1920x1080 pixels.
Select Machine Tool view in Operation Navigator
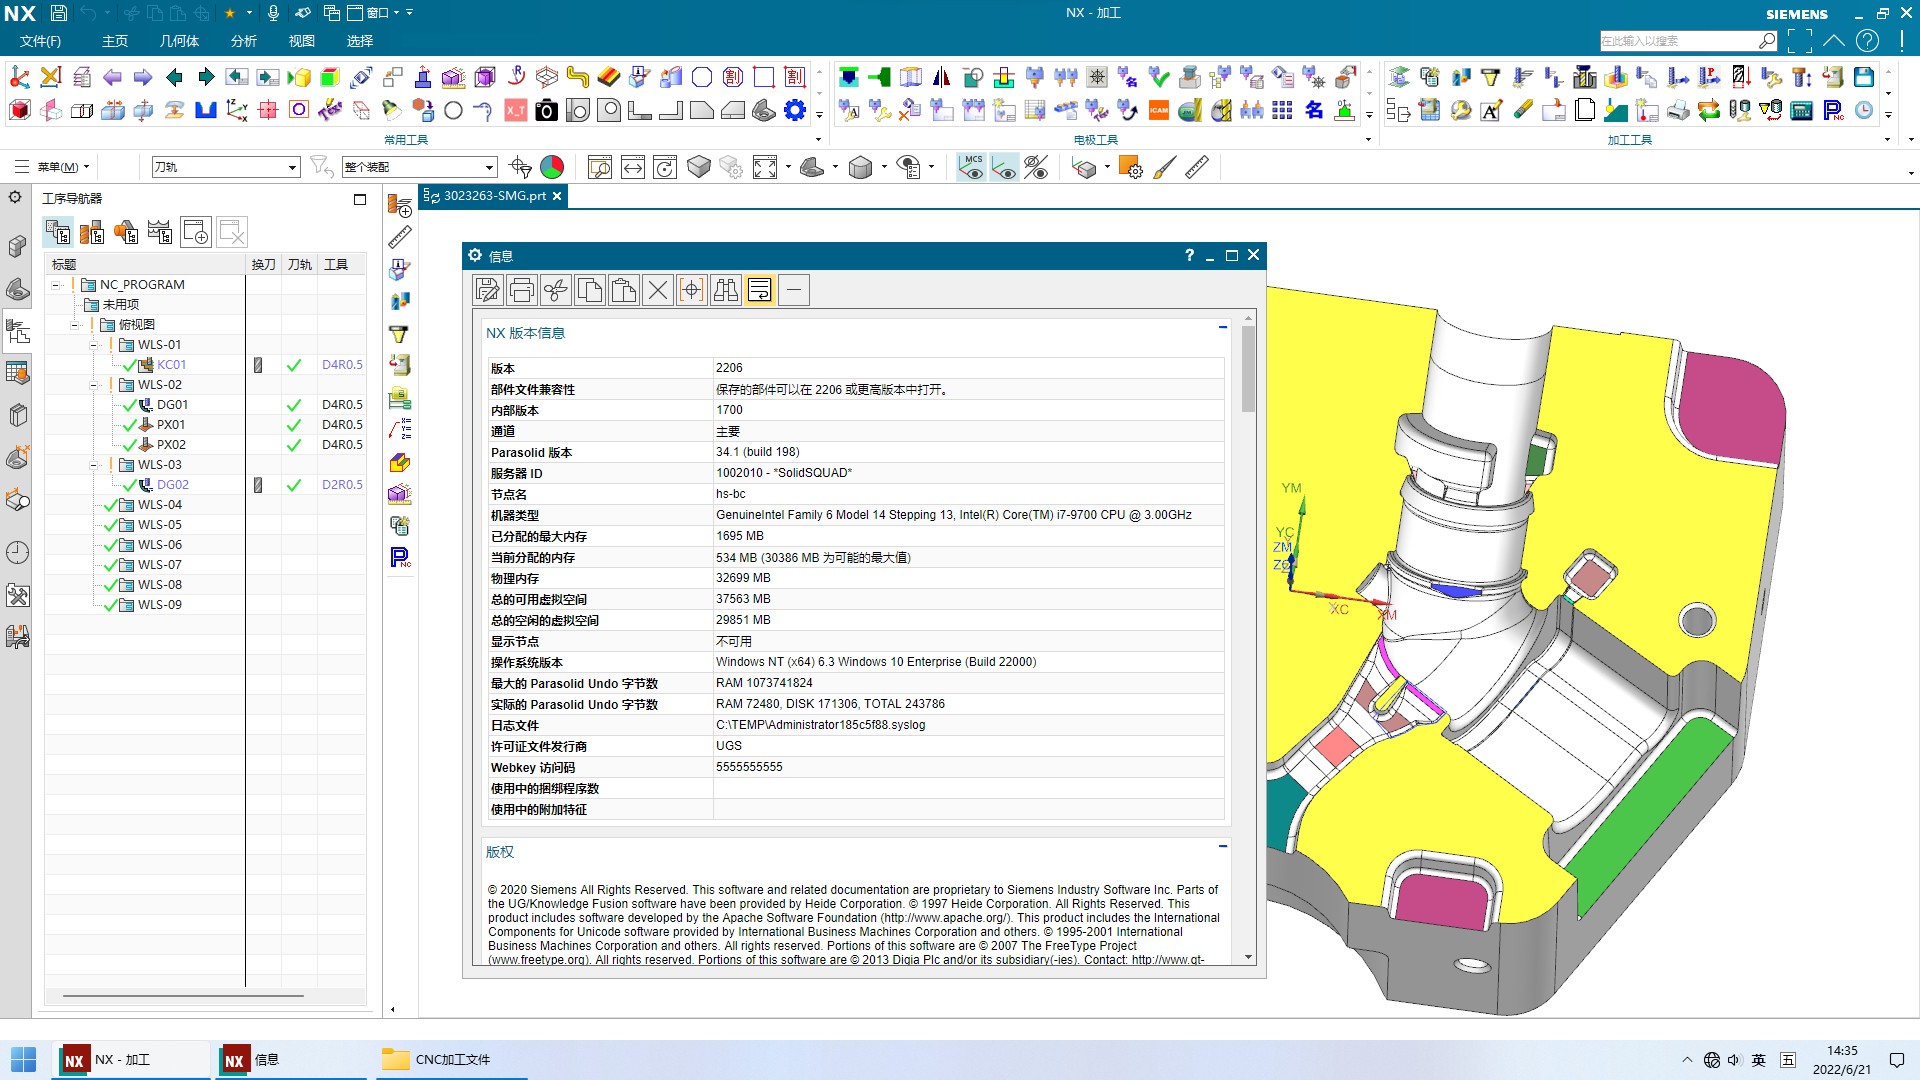[x=92, y=232]
